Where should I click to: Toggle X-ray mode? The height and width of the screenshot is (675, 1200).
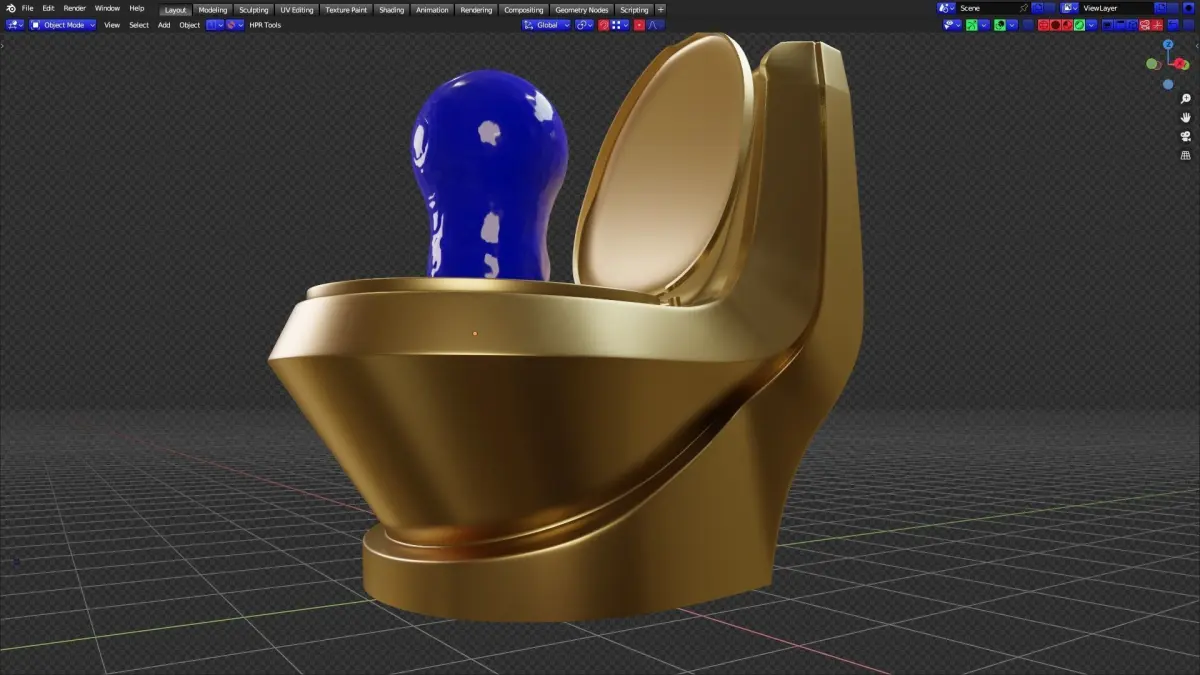click(x=1028, y=25)
